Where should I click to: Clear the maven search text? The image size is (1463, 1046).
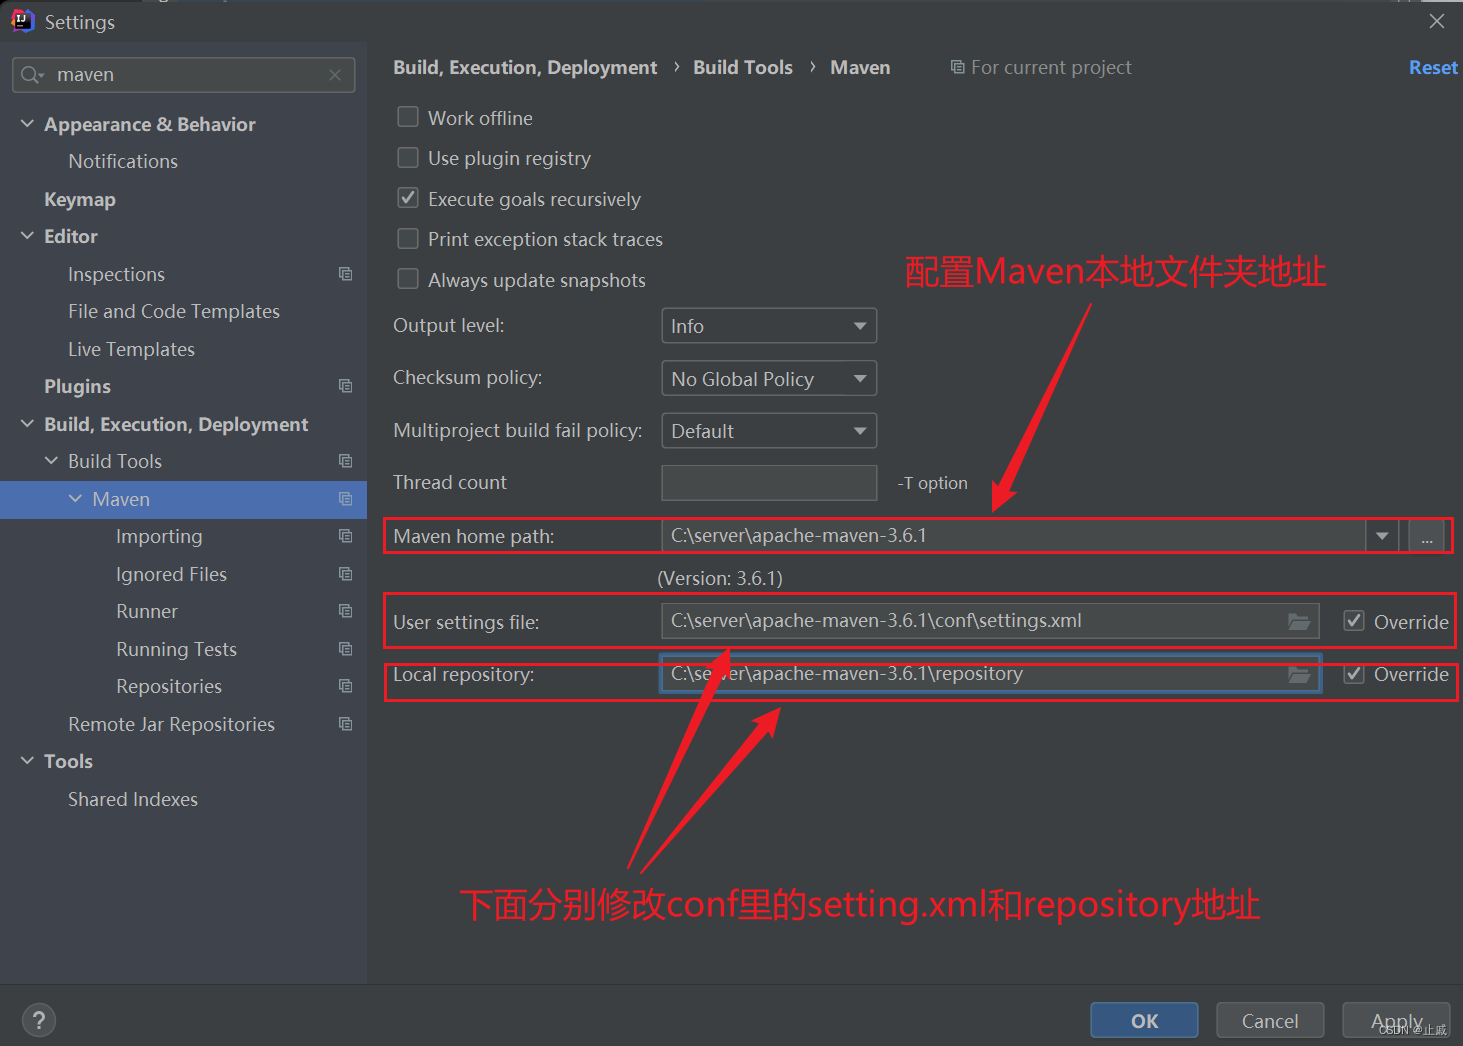click(335, 75)
